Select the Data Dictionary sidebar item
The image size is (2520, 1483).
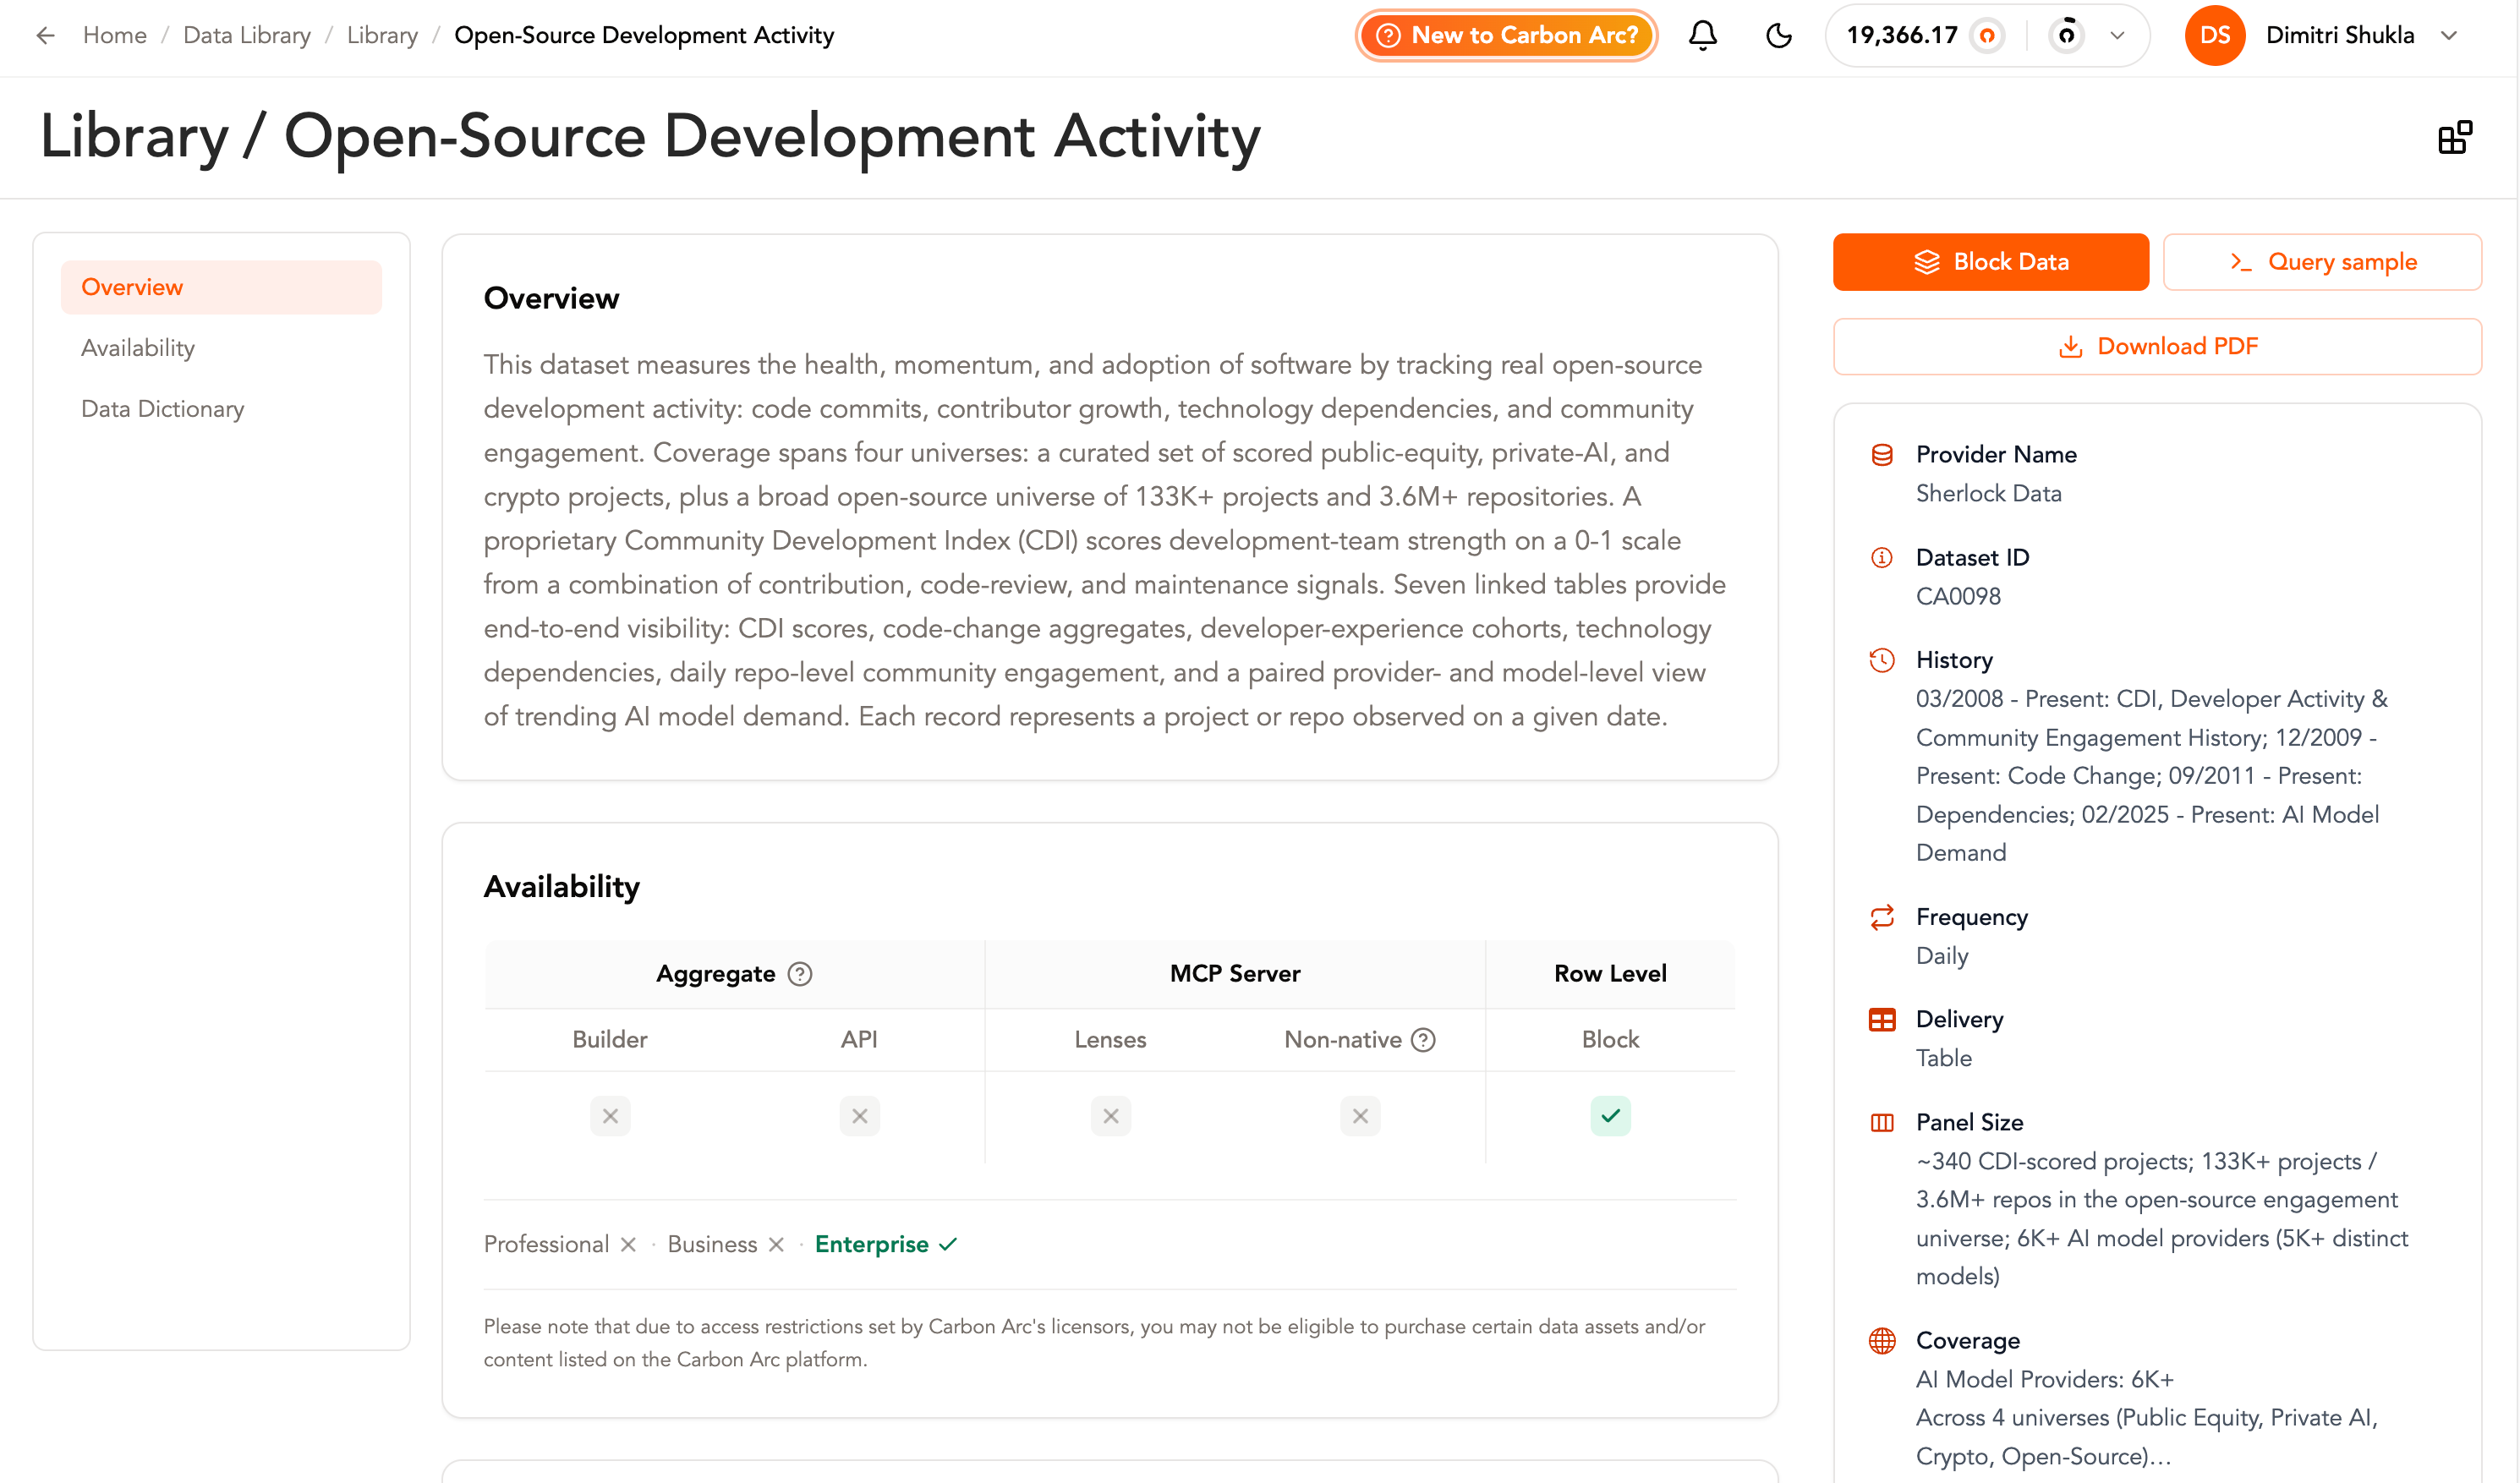pyautogui.click(x=221, y=409)
